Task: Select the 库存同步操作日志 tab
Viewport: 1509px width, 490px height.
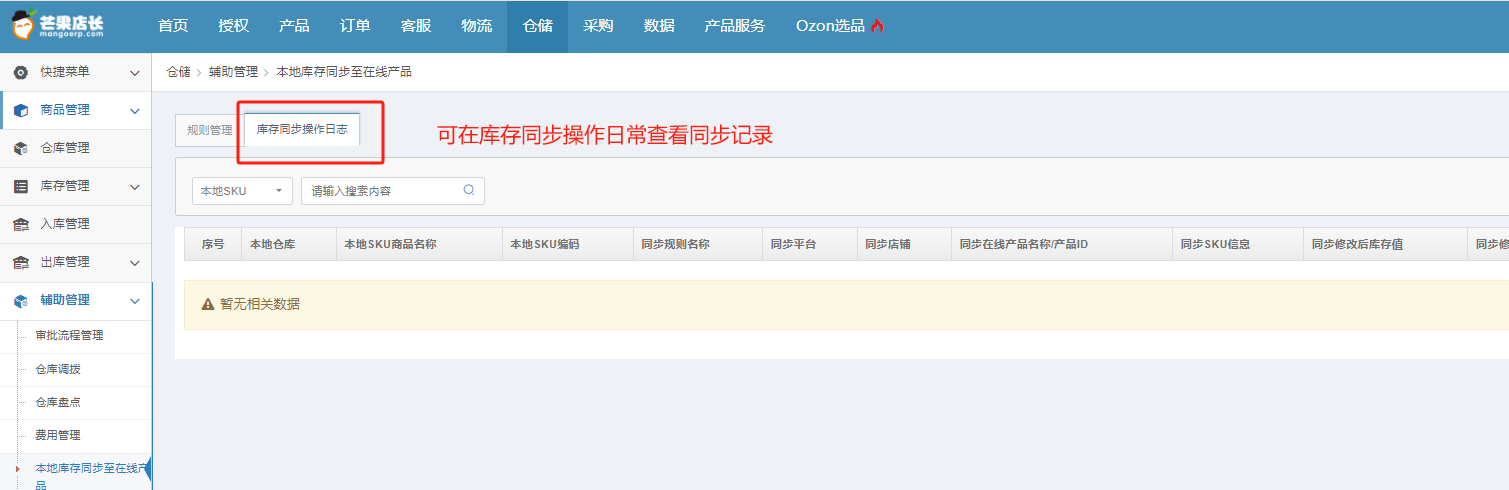Action: point(301,130)
